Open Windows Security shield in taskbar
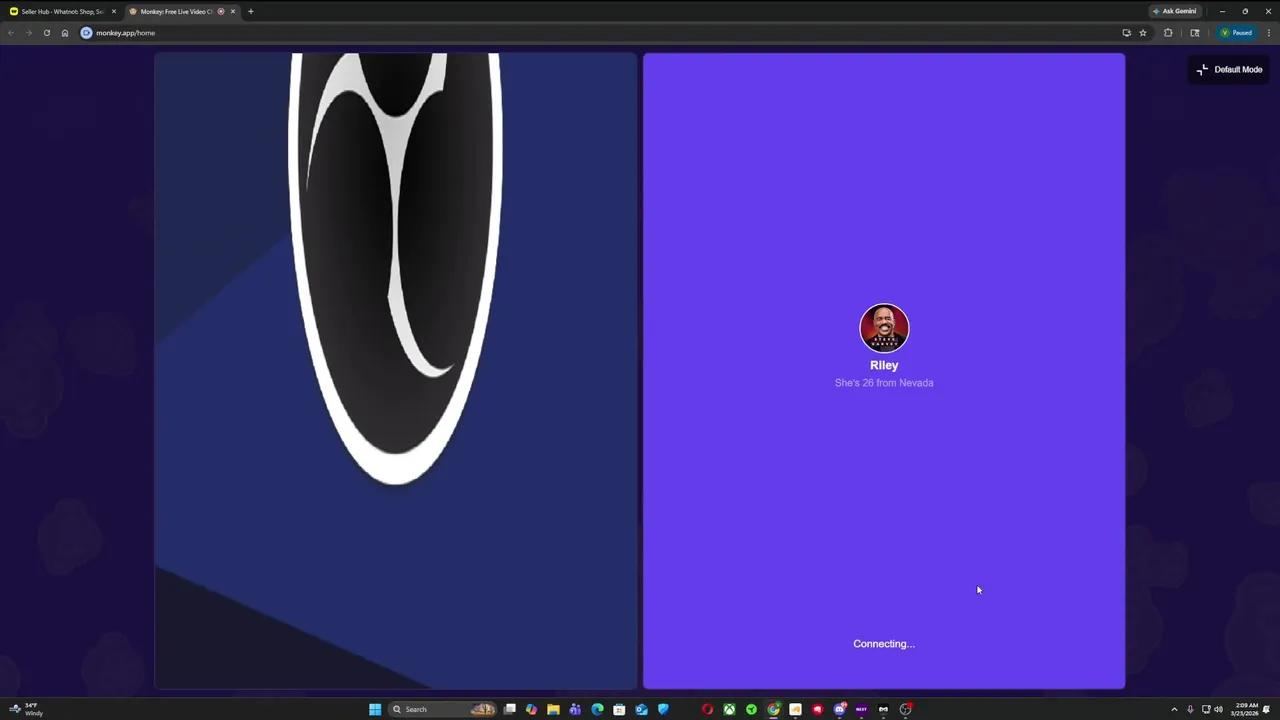 pos(663,709)
